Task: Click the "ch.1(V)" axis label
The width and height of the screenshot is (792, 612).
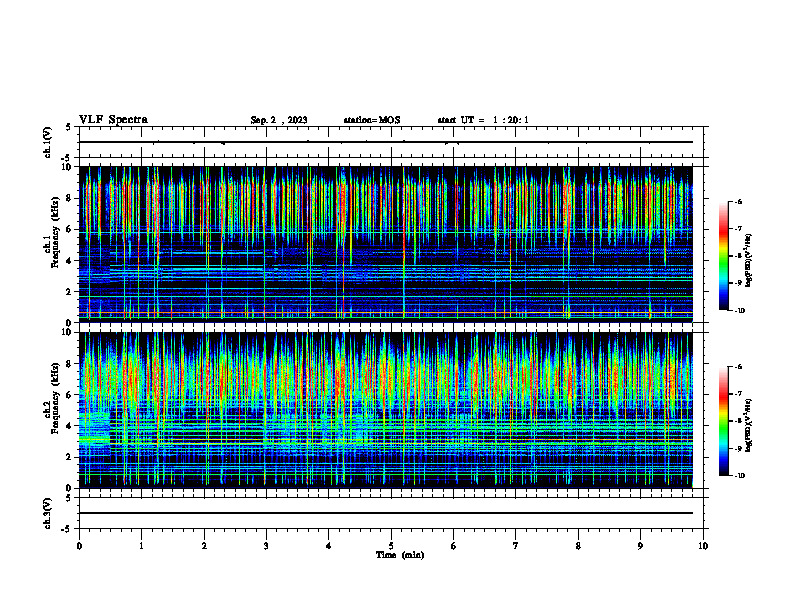Action: [x=47, y=142]
